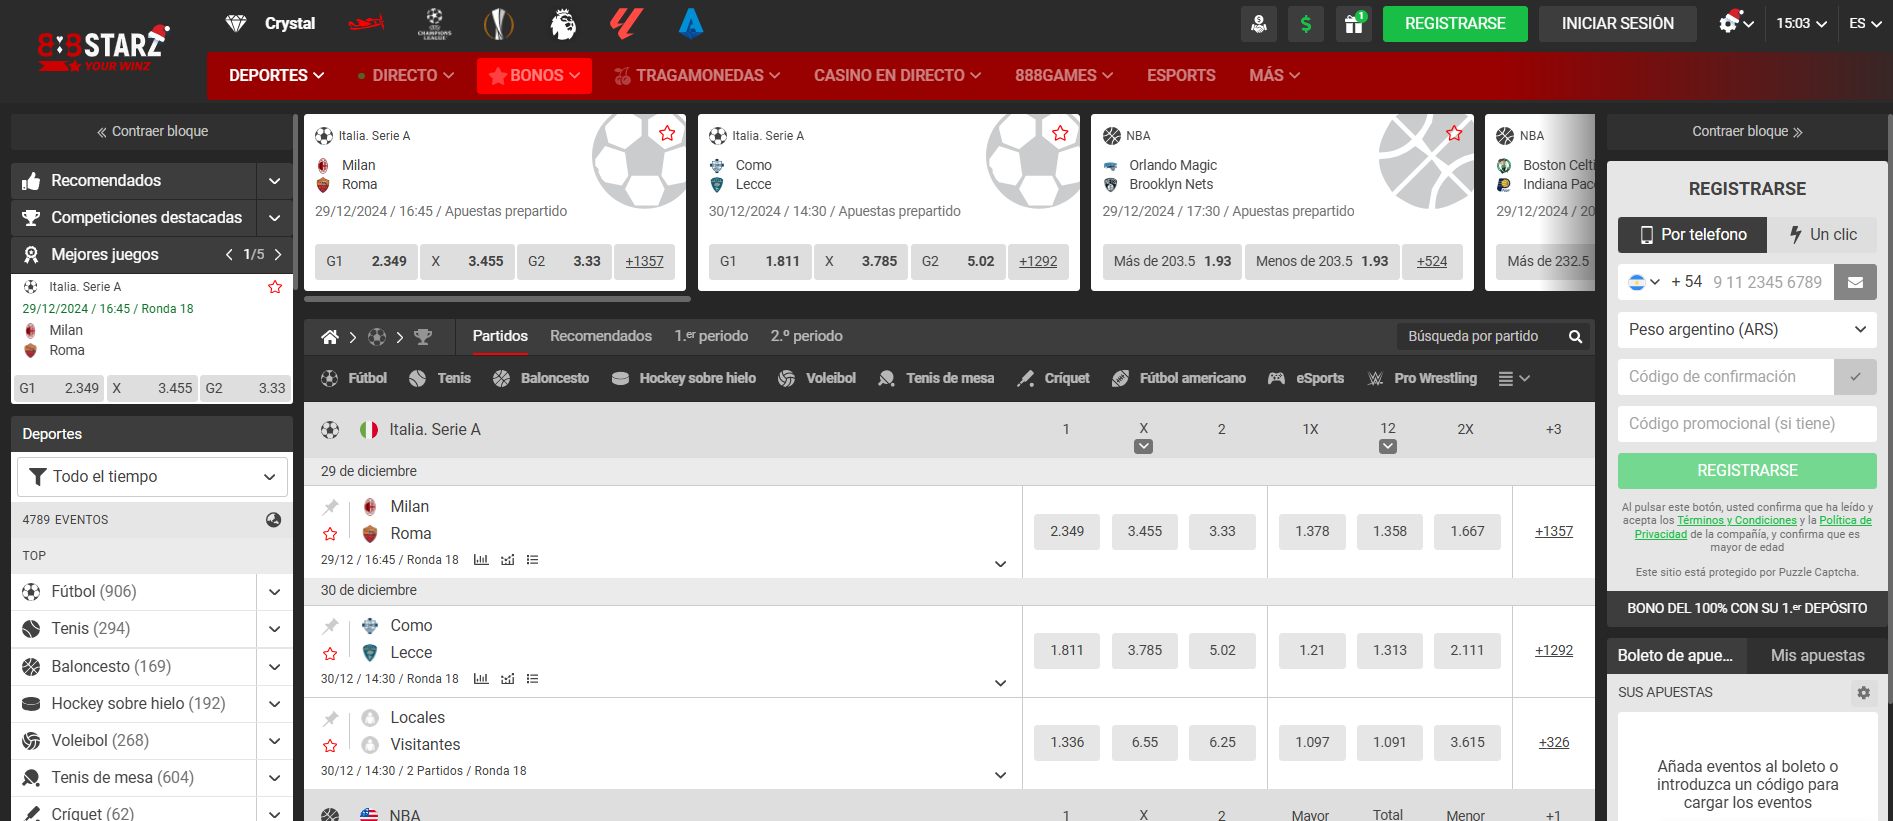Expand the Fútbol (906) sidebar category
This screenshot has height=821, width=1893.
click(x=274, y=592)
